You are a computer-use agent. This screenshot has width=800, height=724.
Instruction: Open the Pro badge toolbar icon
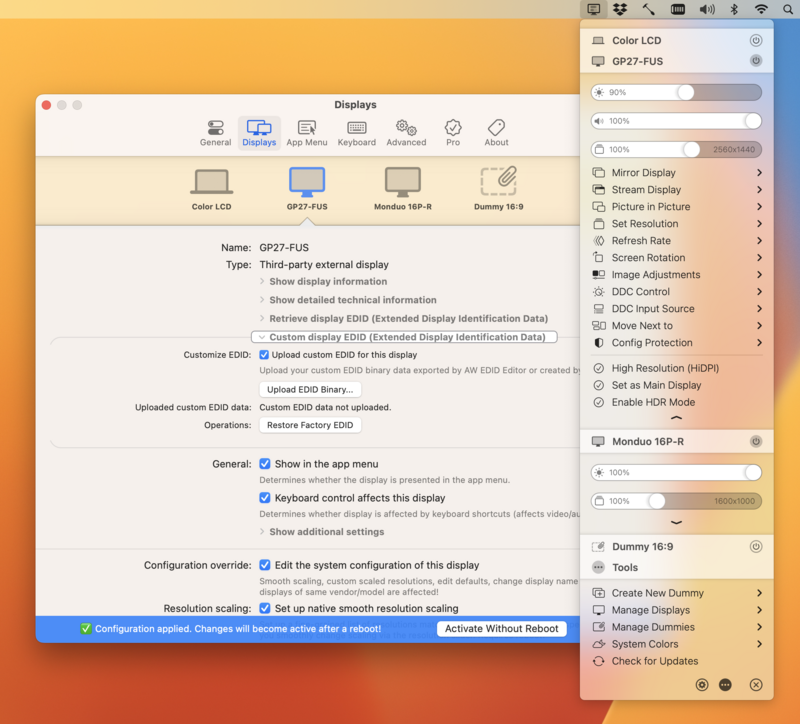453,127
